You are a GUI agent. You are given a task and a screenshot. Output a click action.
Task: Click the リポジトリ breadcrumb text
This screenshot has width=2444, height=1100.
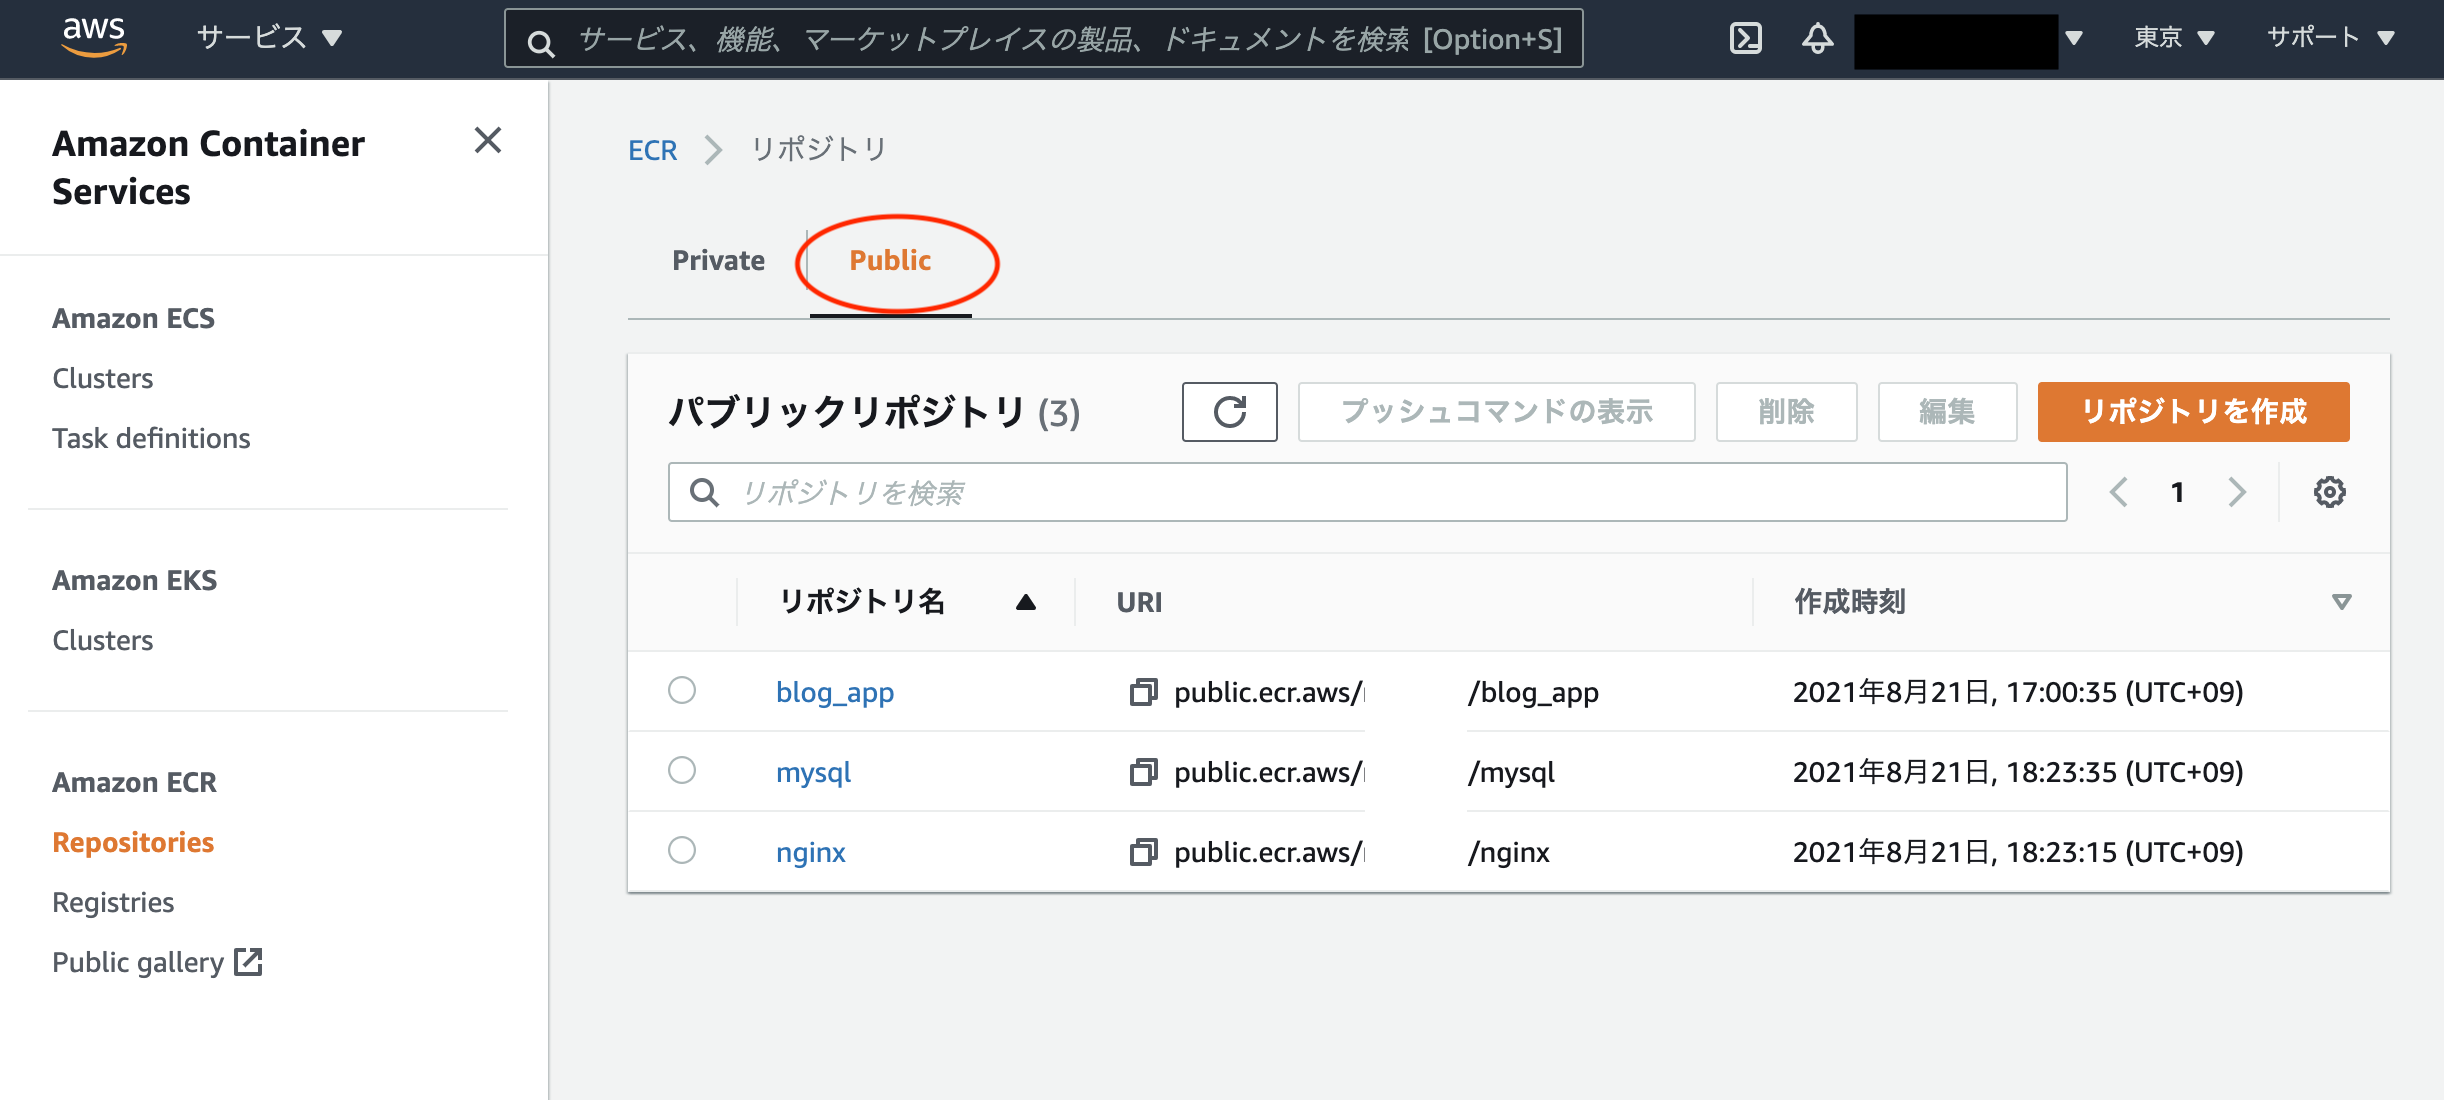(x=819, y=149)
